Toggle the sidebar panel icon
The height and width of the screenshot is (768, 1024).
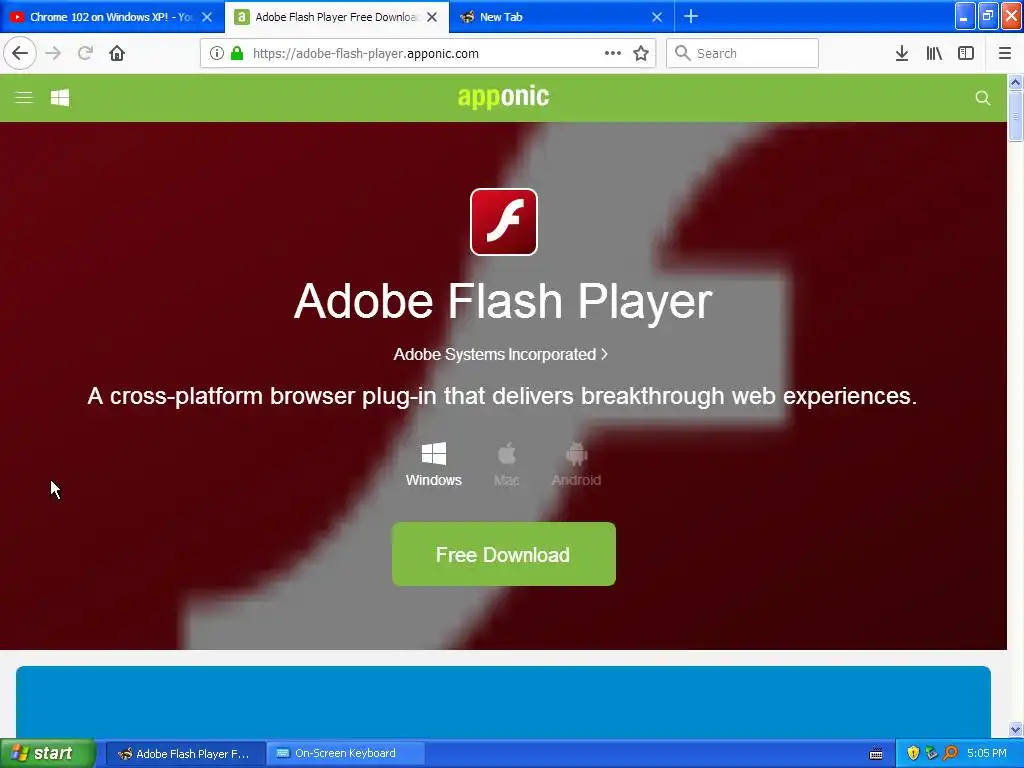(966, 53)
